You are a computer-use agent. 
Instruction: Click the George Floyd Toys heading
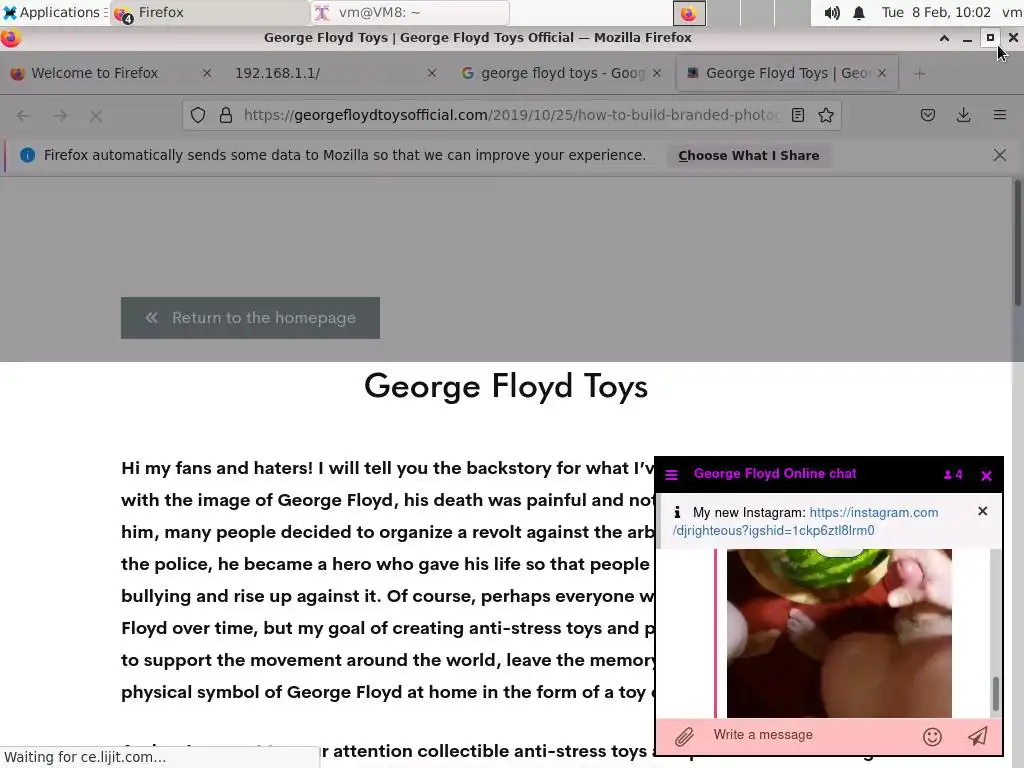(506, 386)
